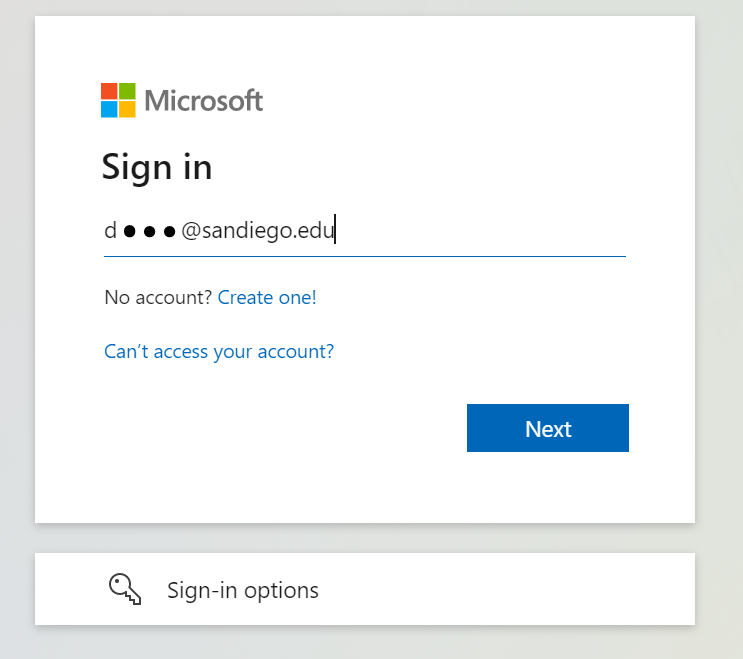Open the Create one! link
The width and height of the screenshot is (743, 659).
point(267,297)
